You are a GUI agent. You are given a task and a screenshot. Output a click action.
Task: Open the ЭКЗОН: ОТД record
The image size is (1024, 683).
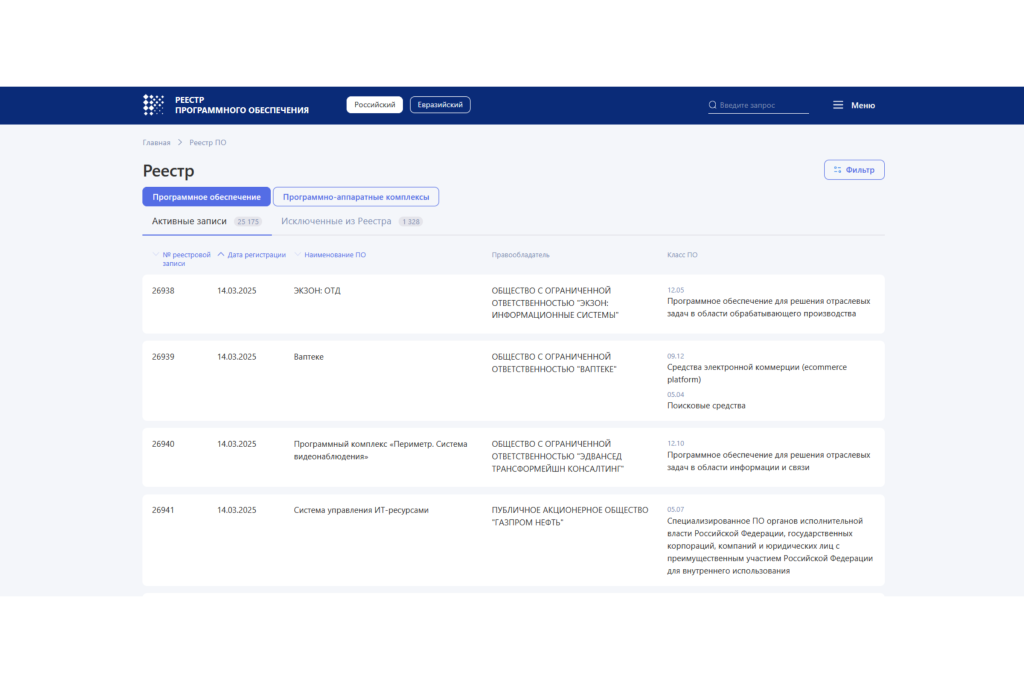[x=317, y=291]
